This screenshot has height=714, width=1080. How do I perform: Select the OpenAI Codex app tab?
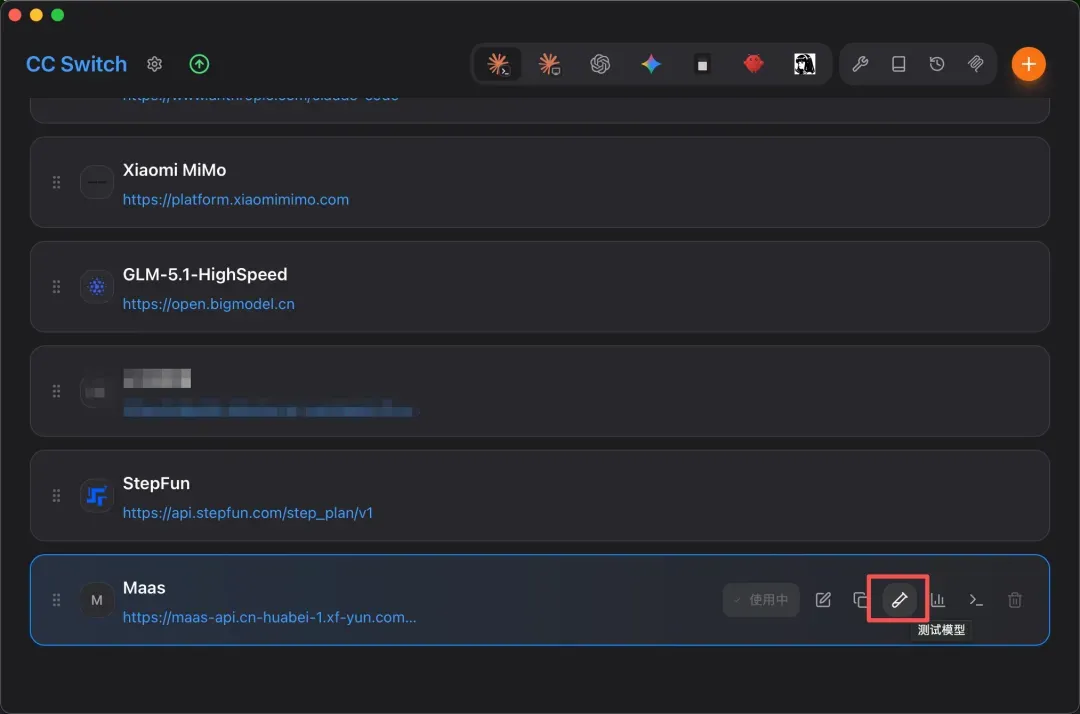click(x=600, y=64)
